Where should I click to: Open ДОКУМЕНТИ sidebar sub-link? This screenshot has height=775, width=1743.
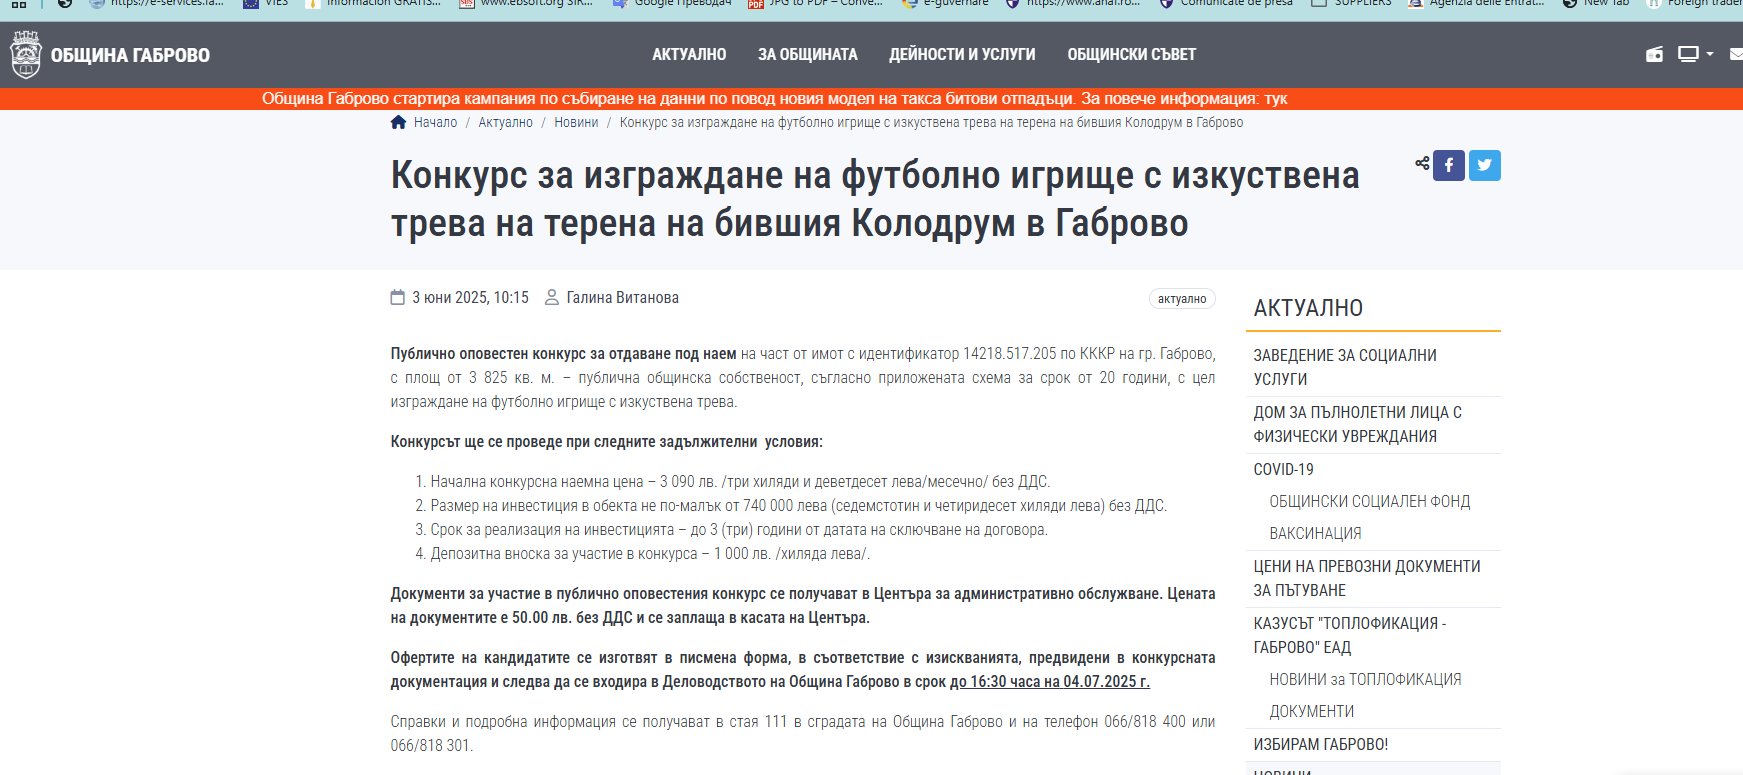tap(1312, 711)
